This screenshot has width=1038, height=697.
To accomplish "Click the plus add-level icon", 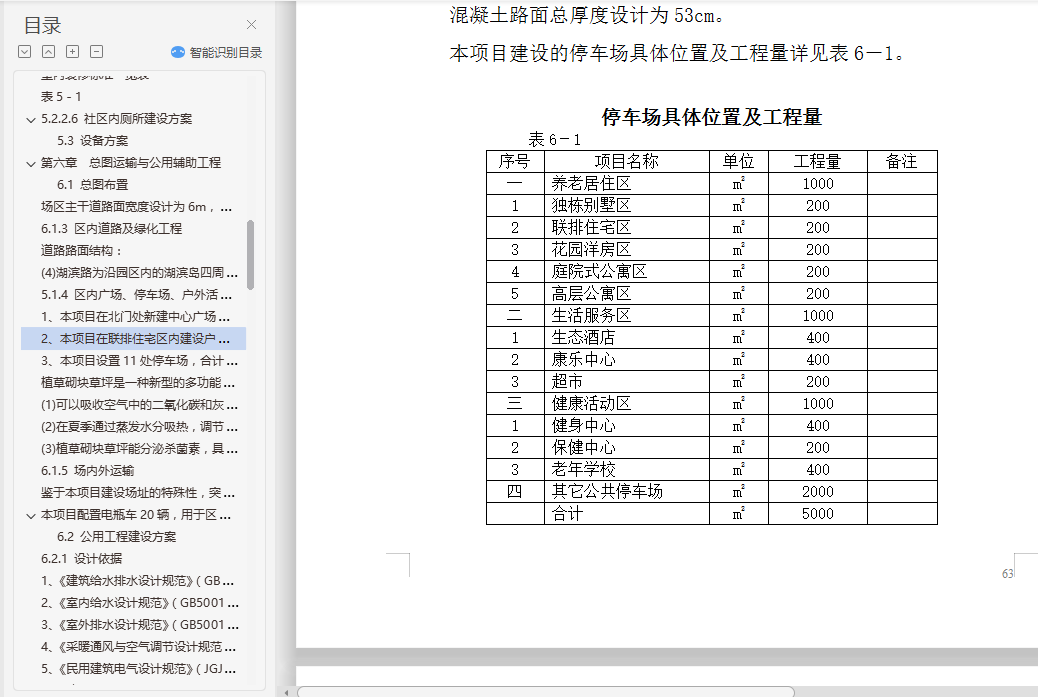I will click(x=73, y=52).
